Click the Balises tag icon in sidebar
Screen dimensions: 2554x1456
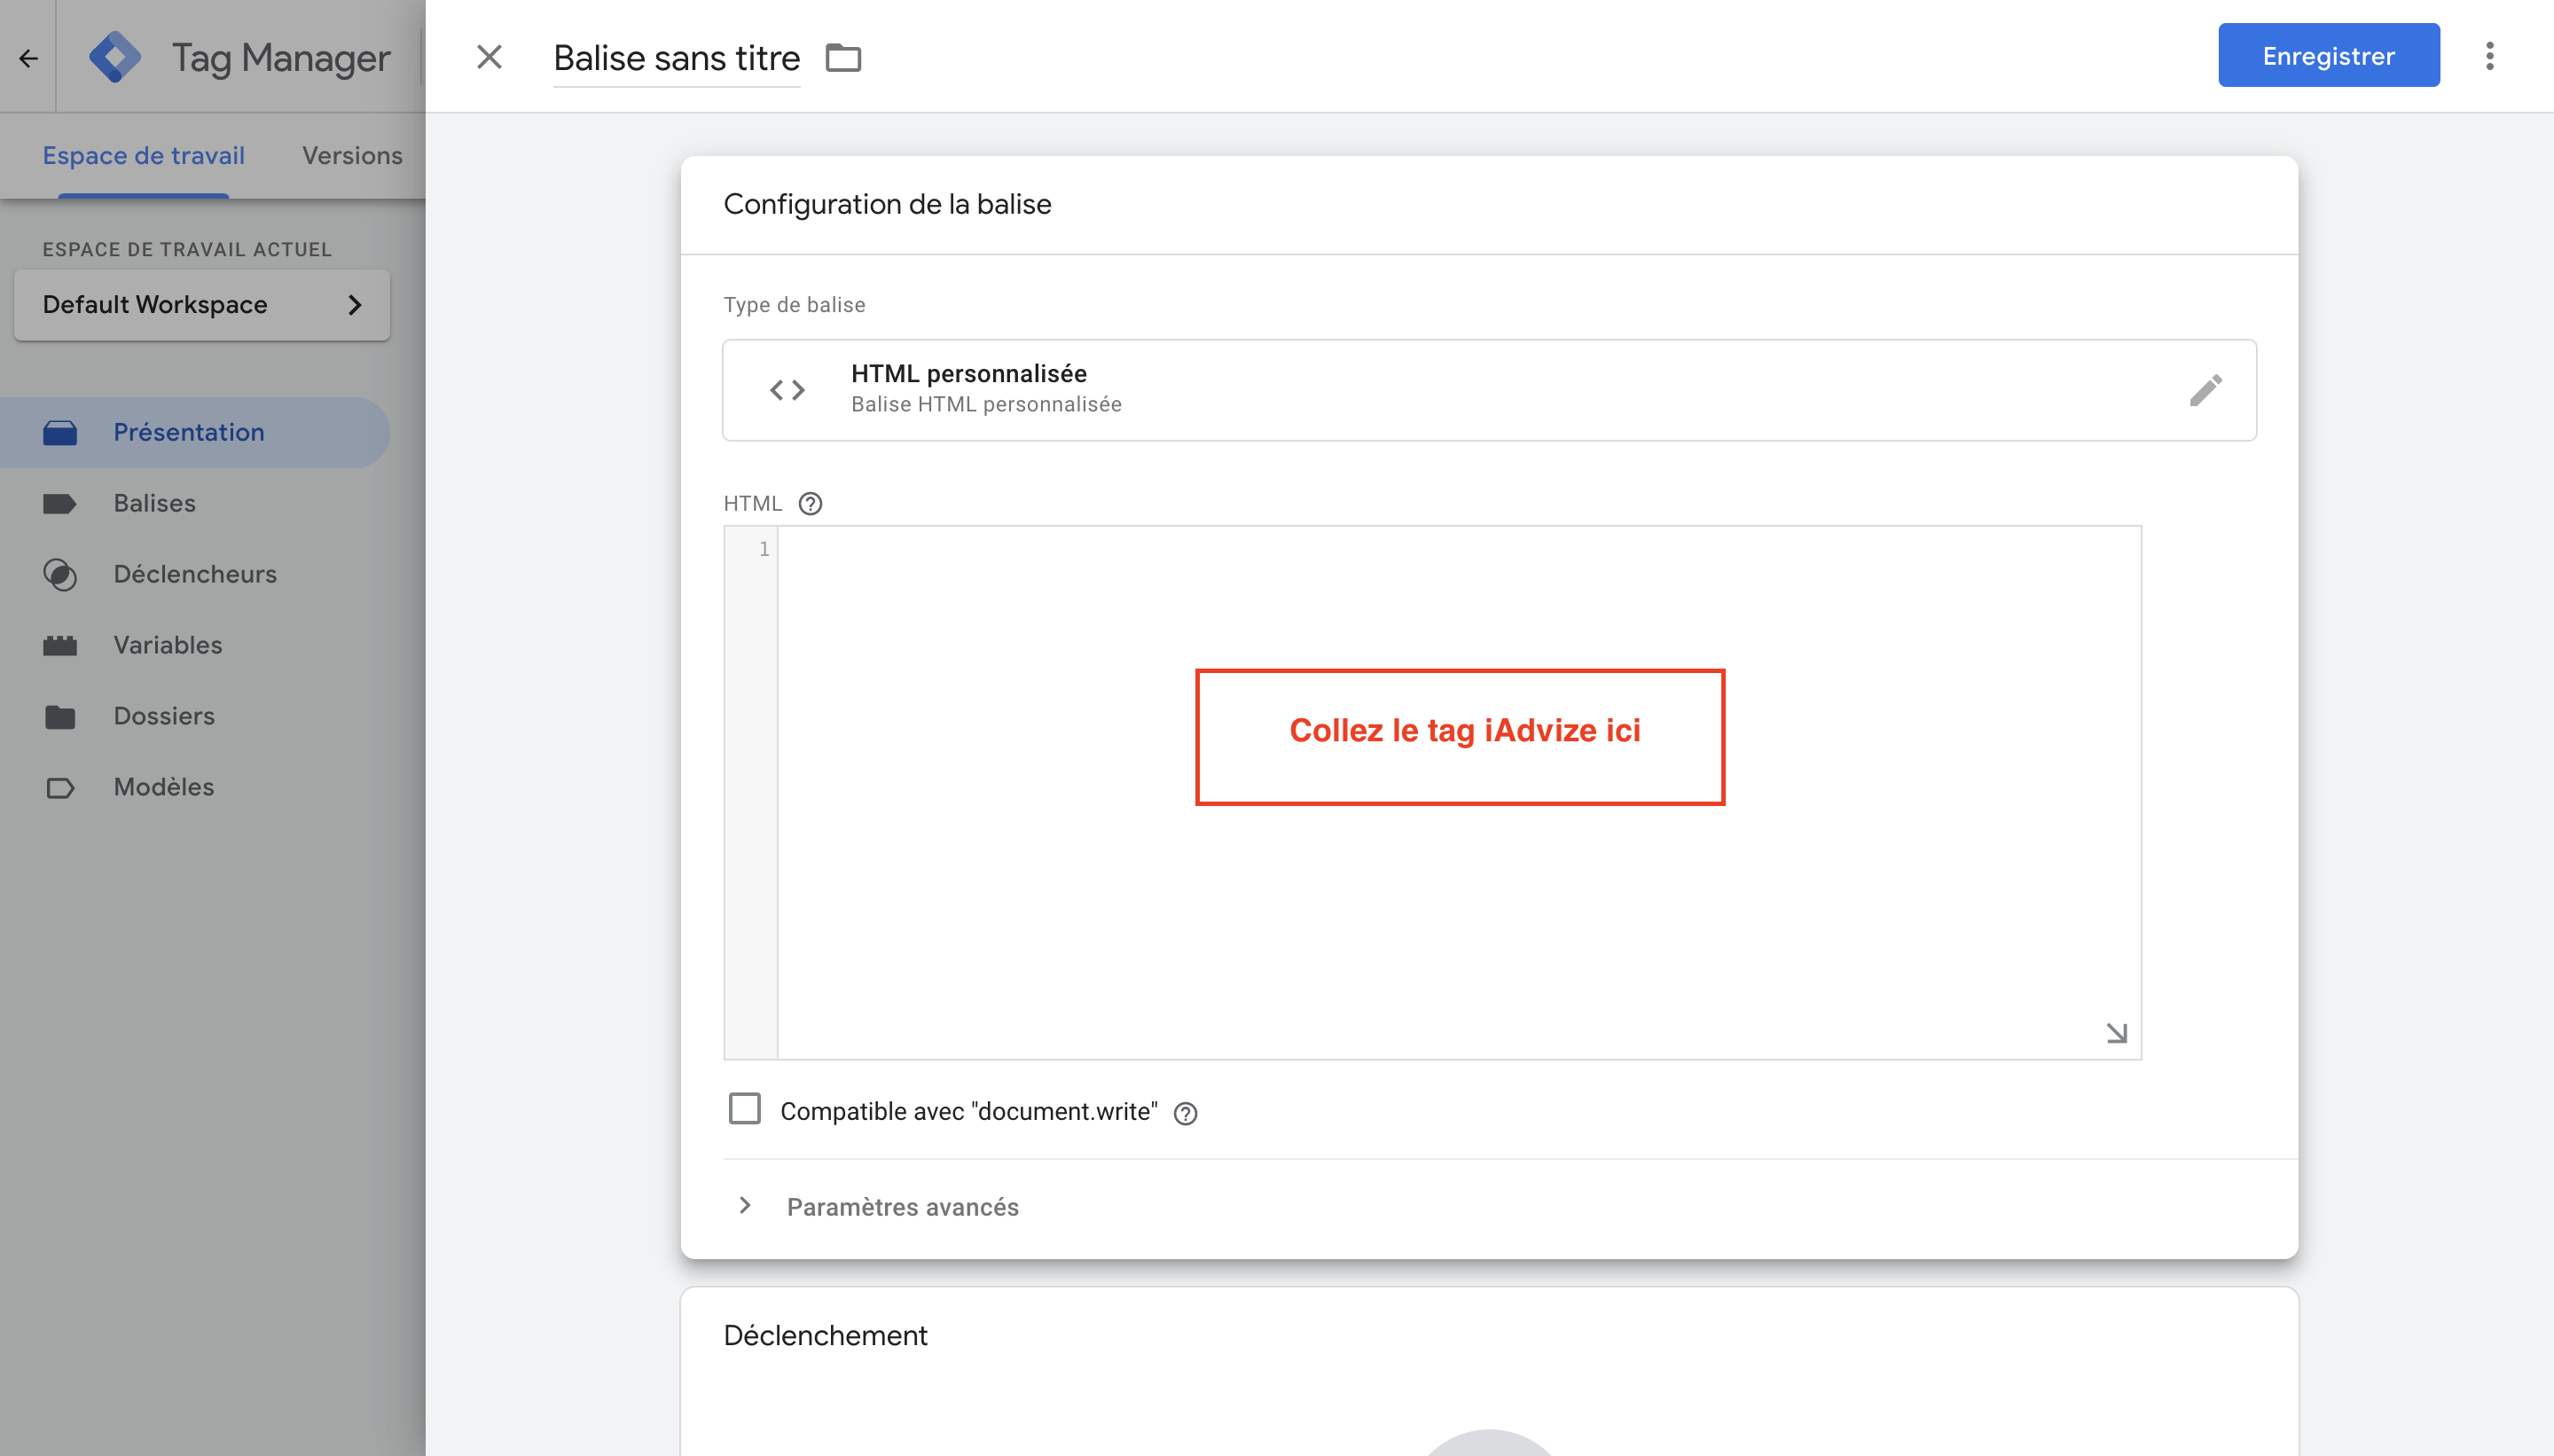(x=60, y=504)
